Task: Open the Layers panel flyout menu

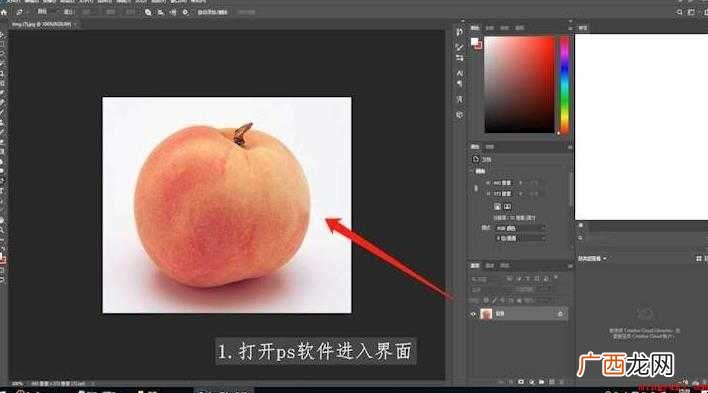Action: [x=570, y=266]
